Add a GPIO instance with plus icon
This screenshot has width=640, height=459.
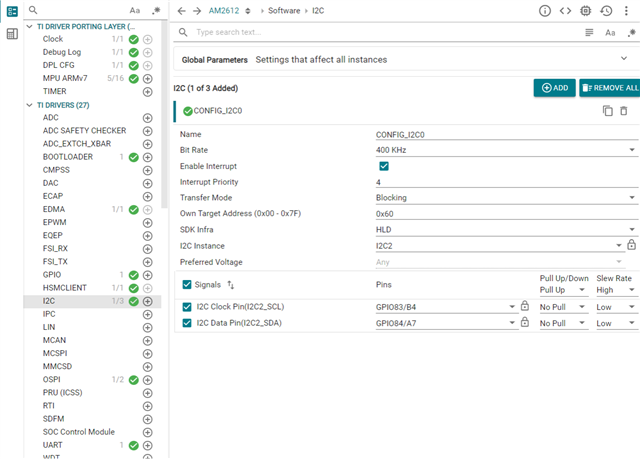click(x=148, y=275)
